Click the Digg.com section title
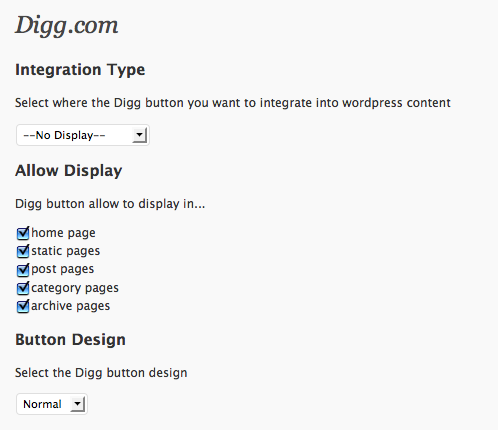This screenshot has height=430, width=498. tap(67, 26)
